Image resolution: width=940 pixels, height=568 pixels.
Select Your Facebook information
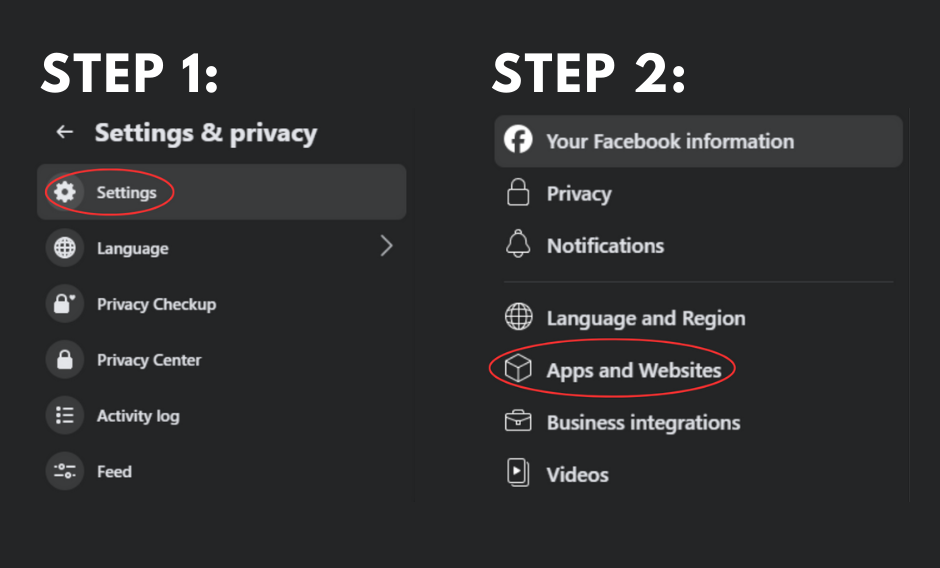click(670, 141)
